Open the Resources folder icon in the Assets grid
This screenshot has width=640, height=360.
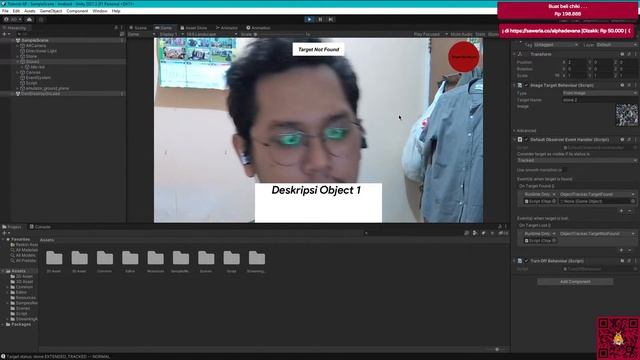[156, 258]
